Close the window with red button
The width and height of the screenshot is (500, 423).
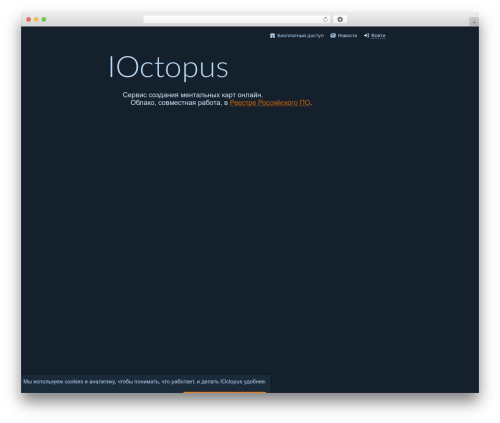tap(29, 20)
